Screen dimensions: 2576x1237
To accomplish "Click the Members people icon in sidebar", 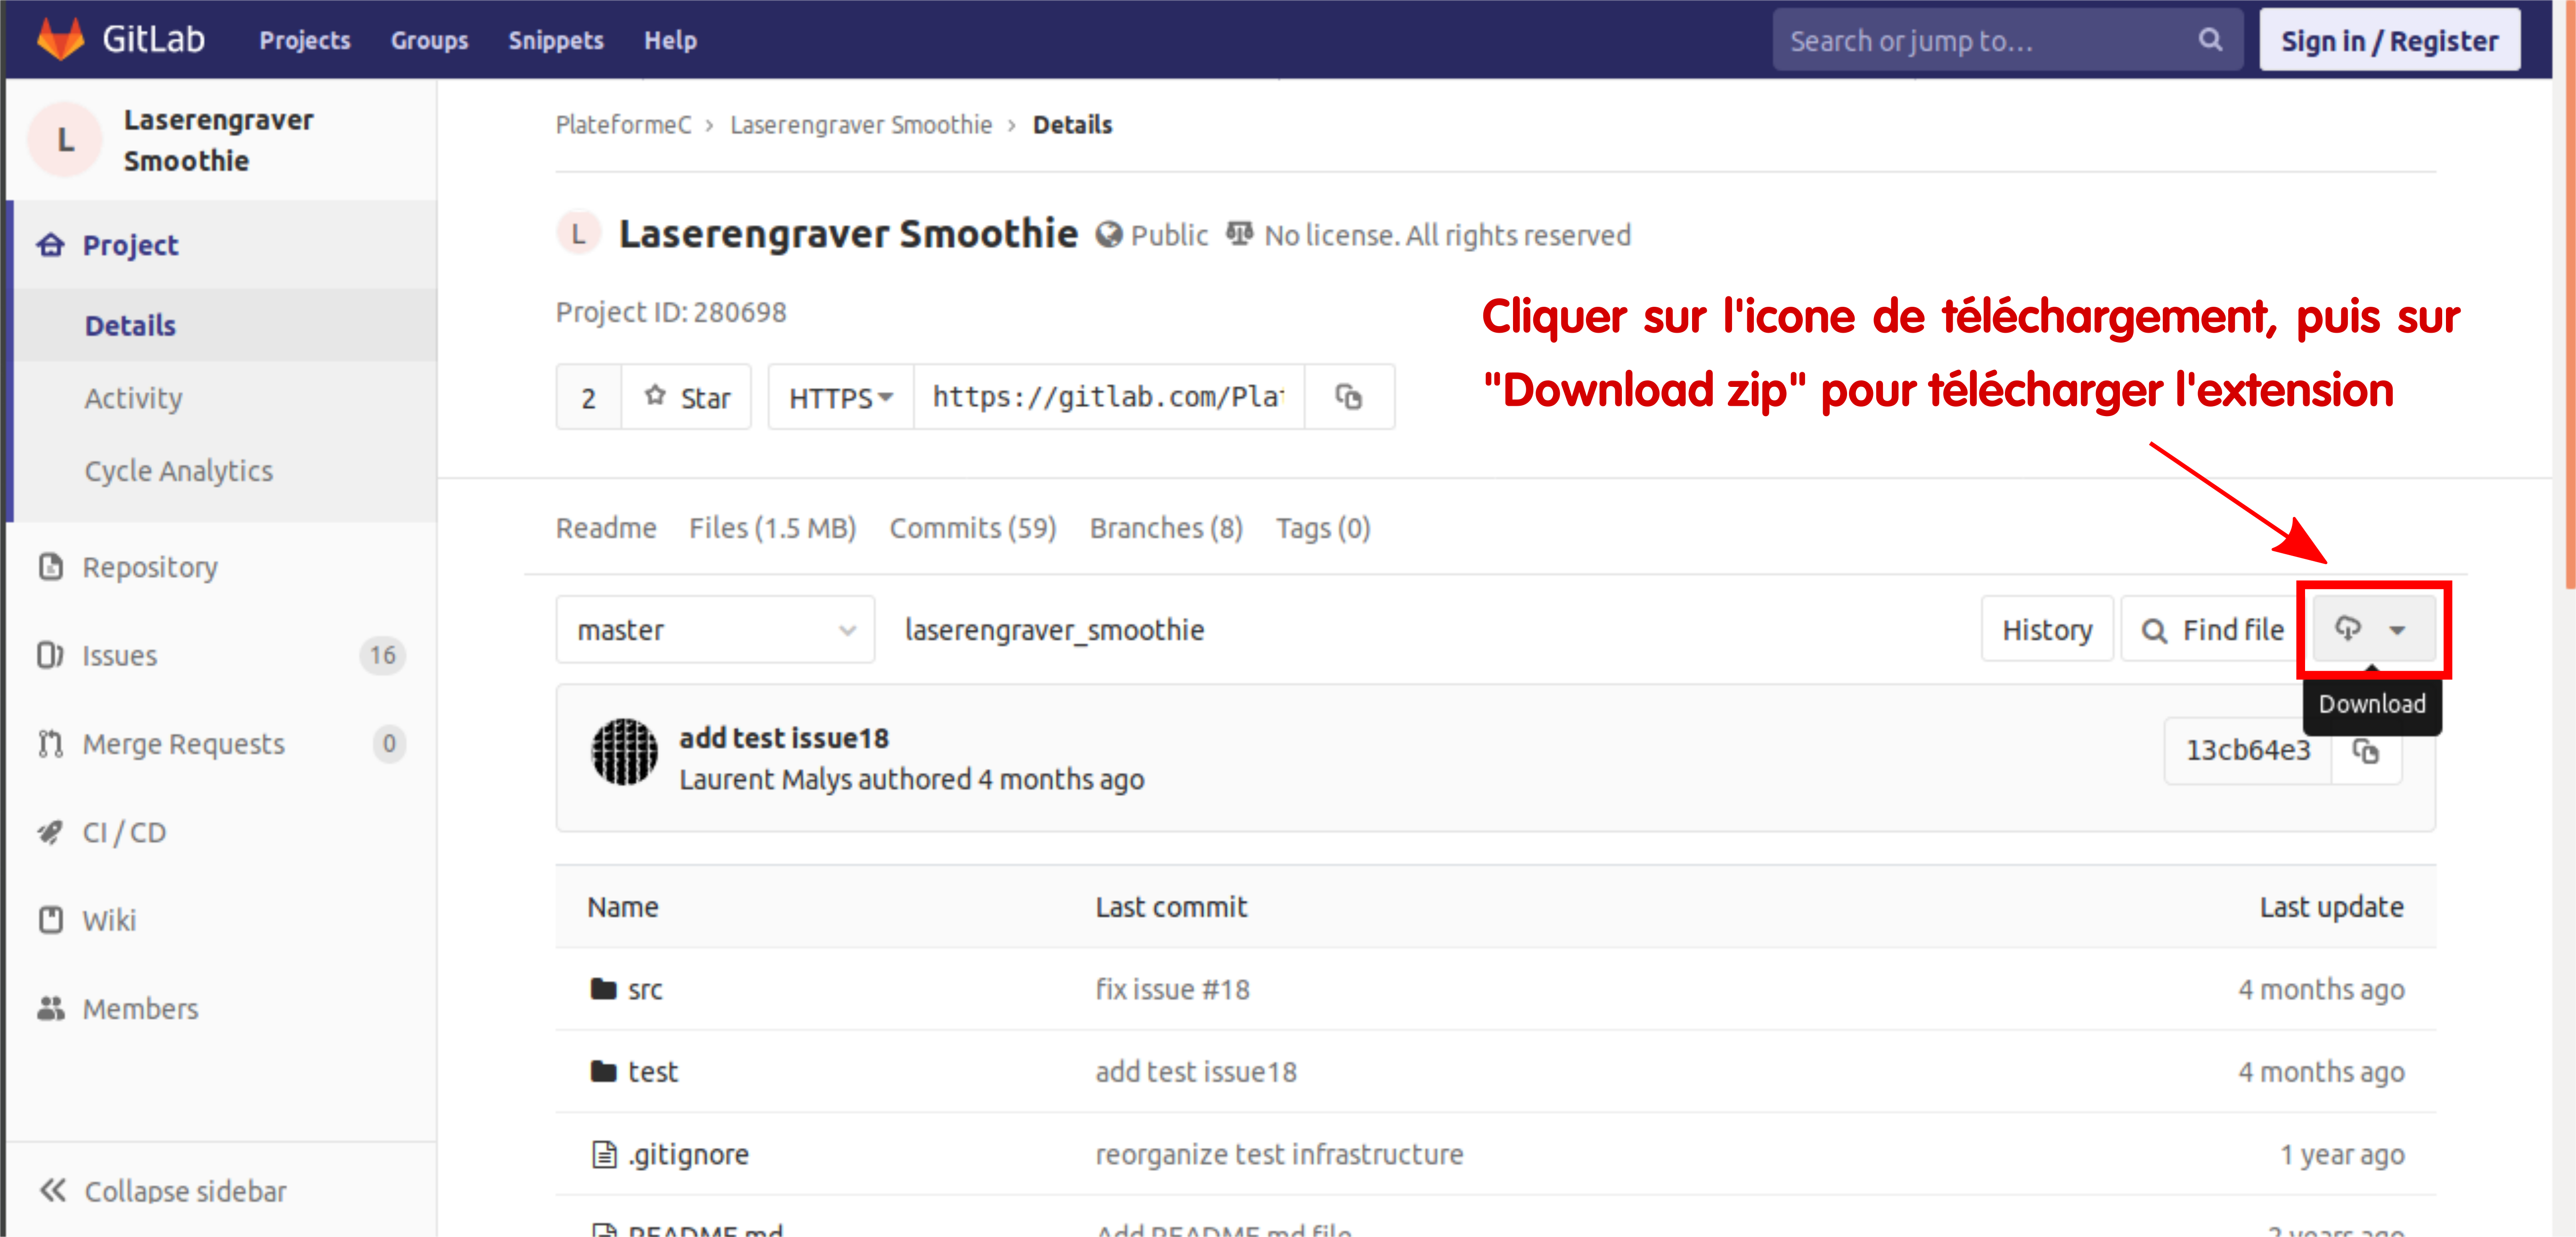I will click(50, 1008).
